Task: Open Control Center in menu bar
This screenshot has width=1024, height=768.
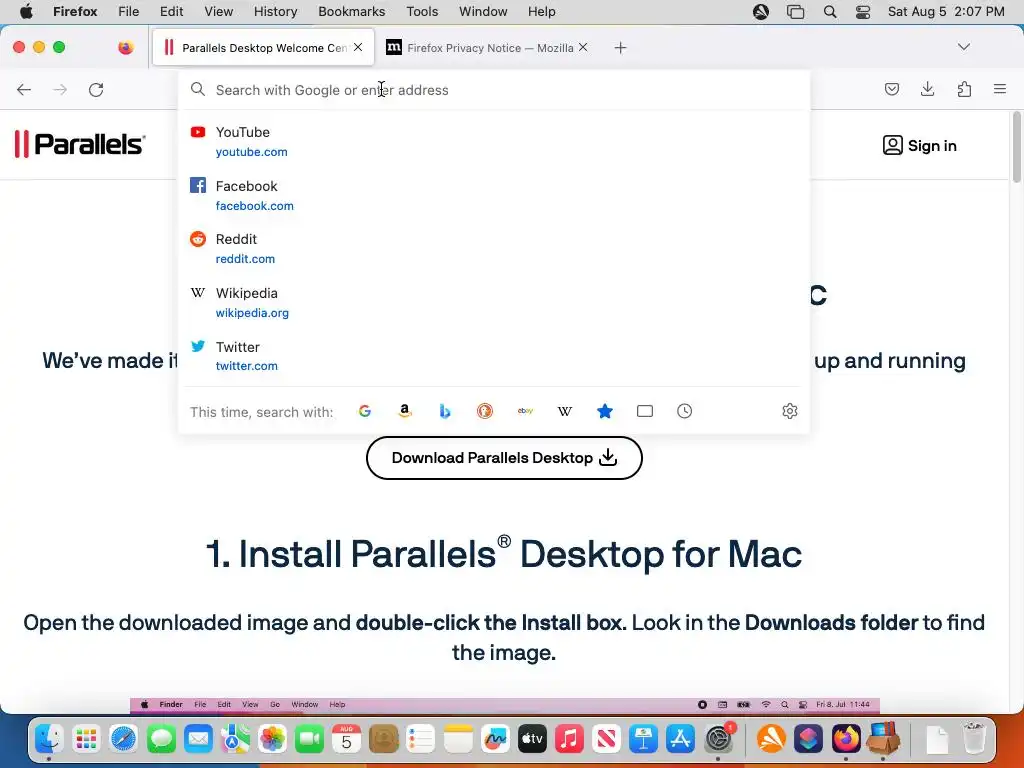Action: [863, 11]
